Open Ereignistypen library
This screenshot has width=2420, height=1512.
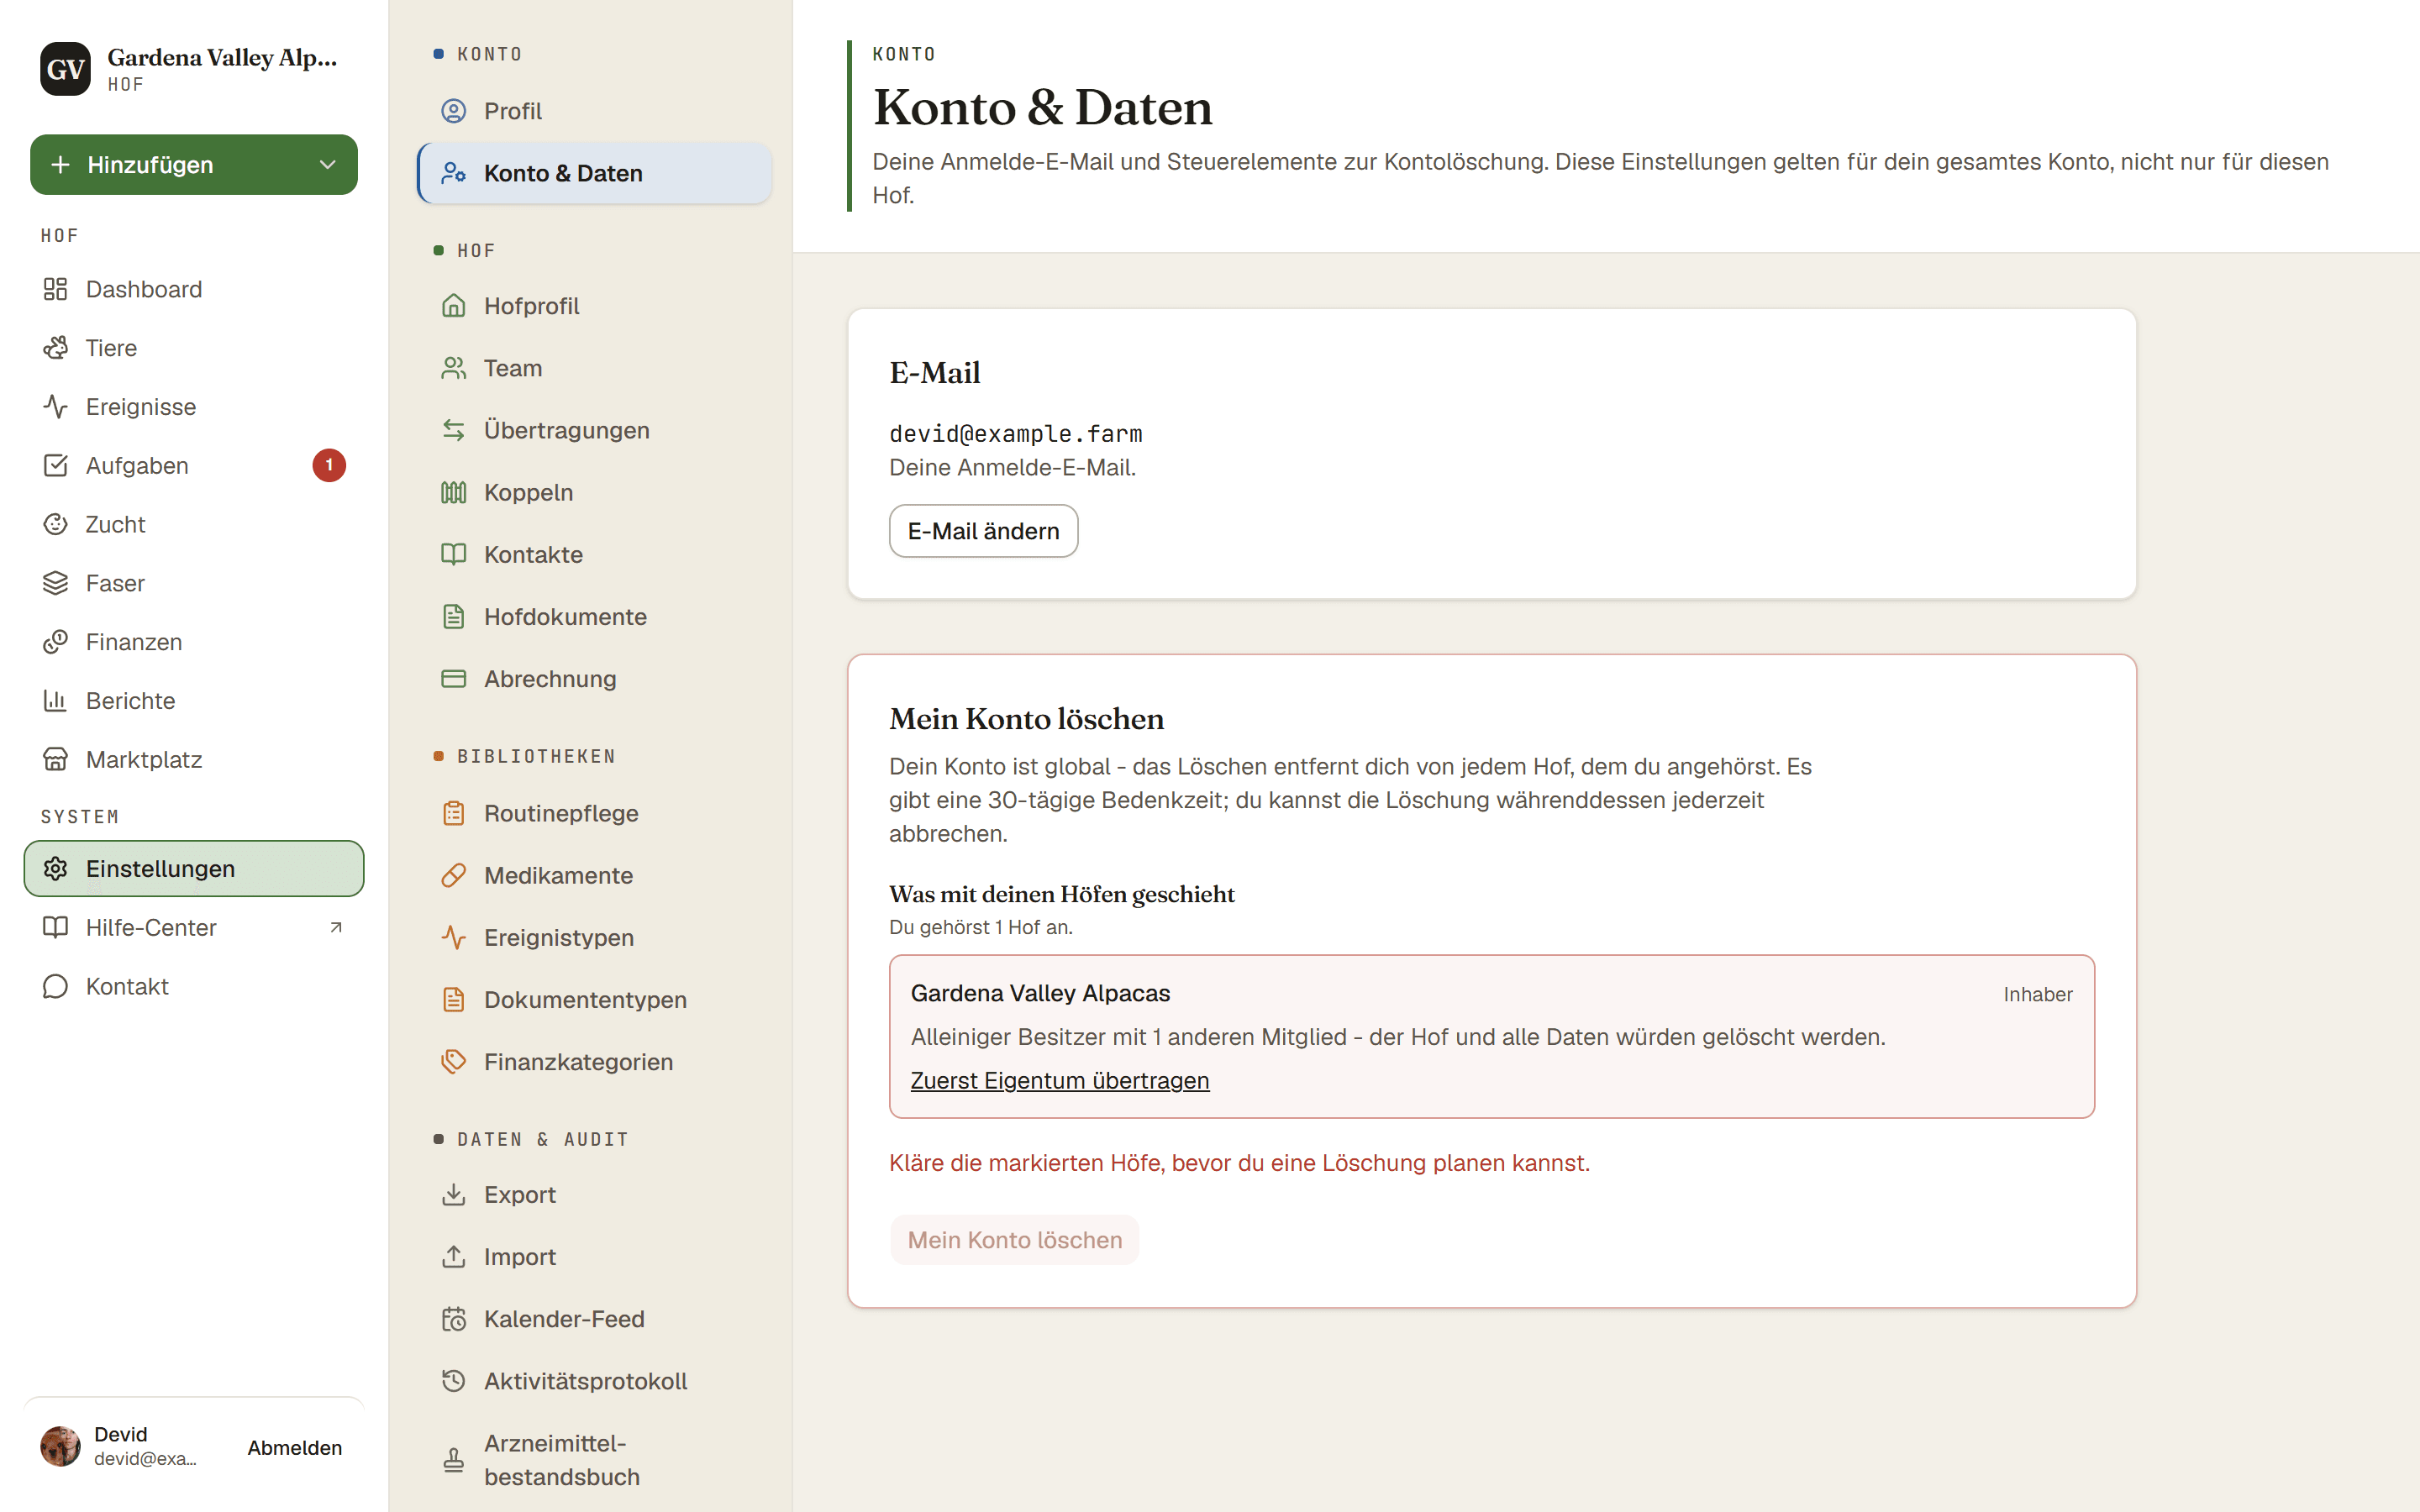click(x=594, y=938)
